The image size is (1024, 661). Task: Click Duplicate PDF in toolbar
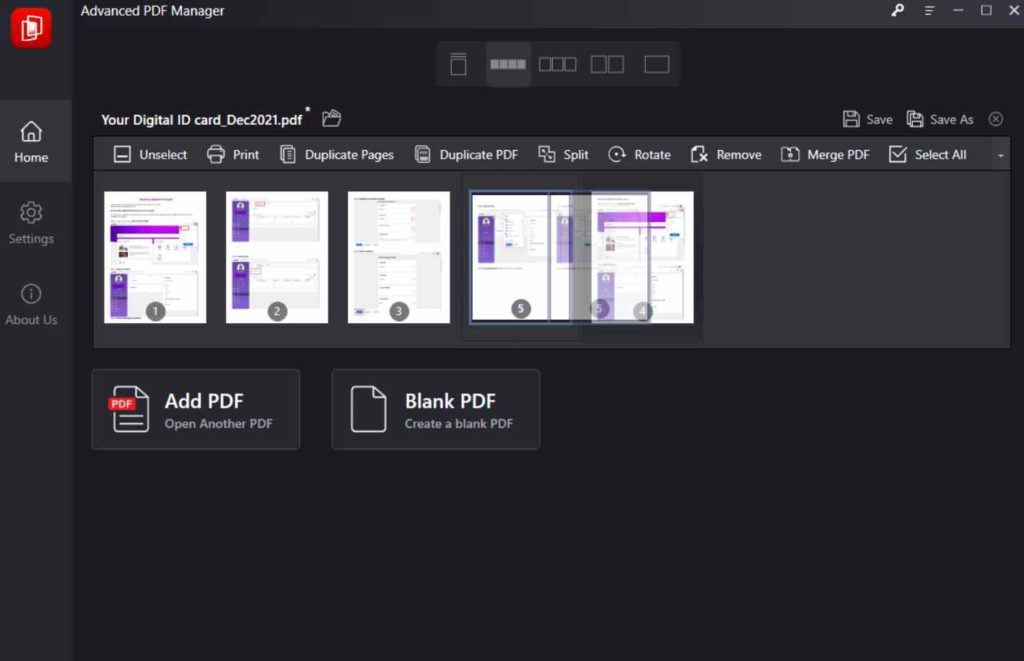[466, 155]
